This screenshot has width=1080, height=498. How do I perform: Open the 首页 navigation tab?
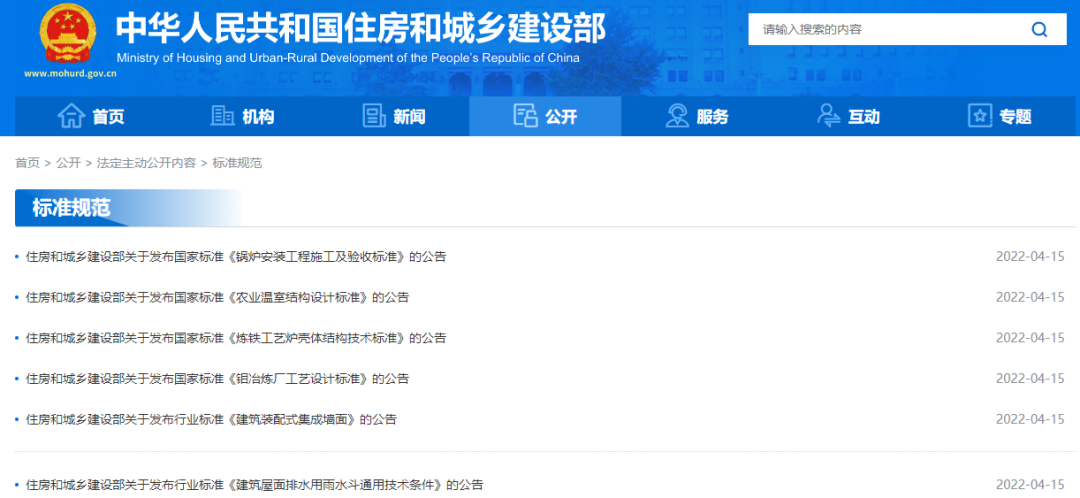click(x=90, y=116)
